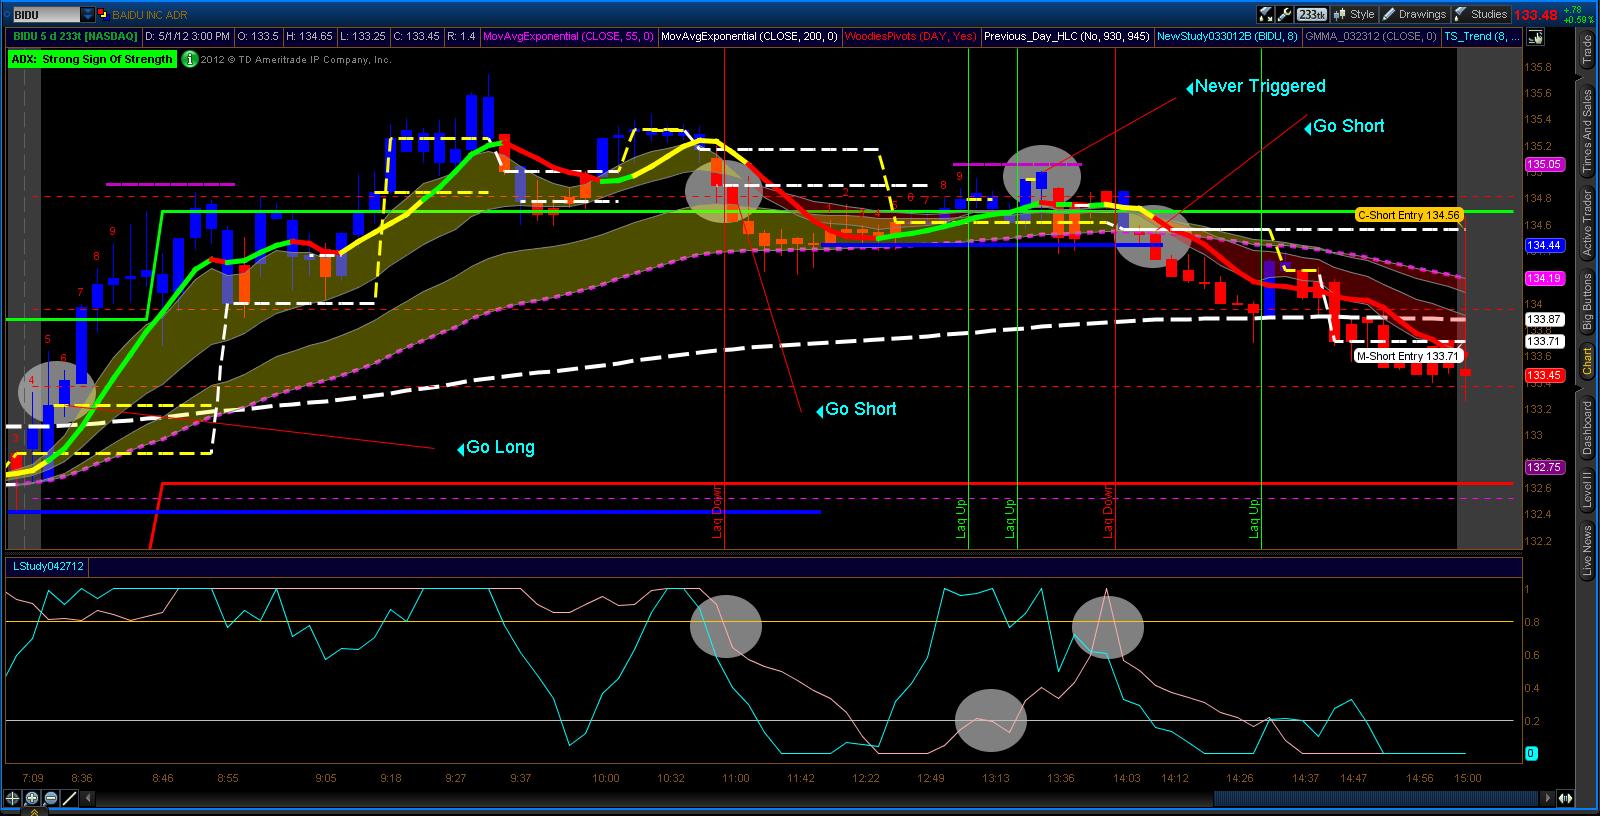Image resolution: width=1600 pixels, height=816 pixels.
Task: Click the 134.44 blue price bubble
Action: pos(1543,245)
